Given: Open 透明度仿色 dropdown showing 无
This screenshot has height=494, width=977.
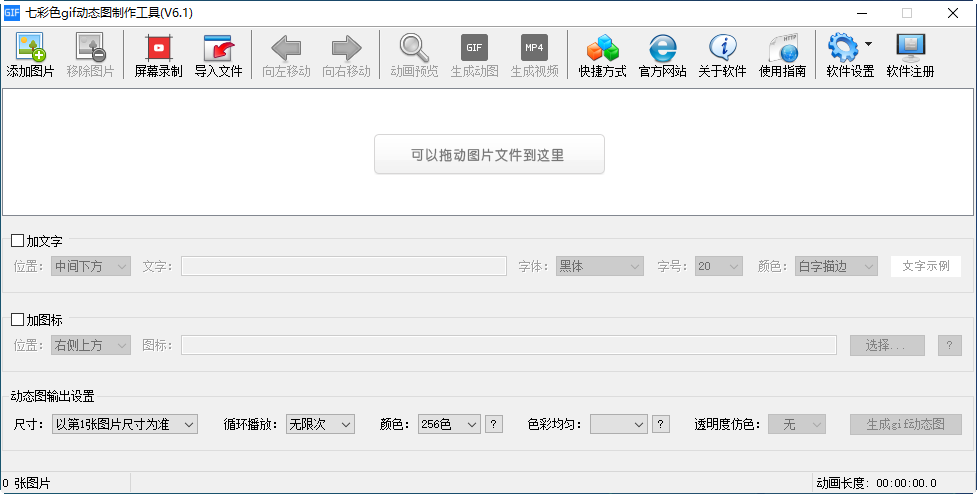Looking at the screenshot, I should [x=797, y=424].
